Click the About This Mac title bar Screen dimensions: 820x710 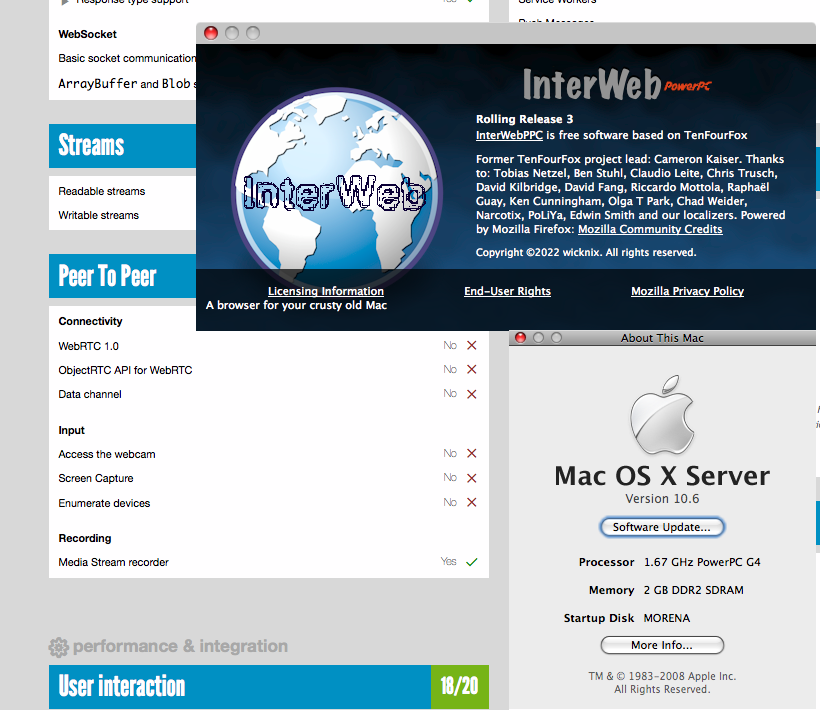(x=662, y=338)
